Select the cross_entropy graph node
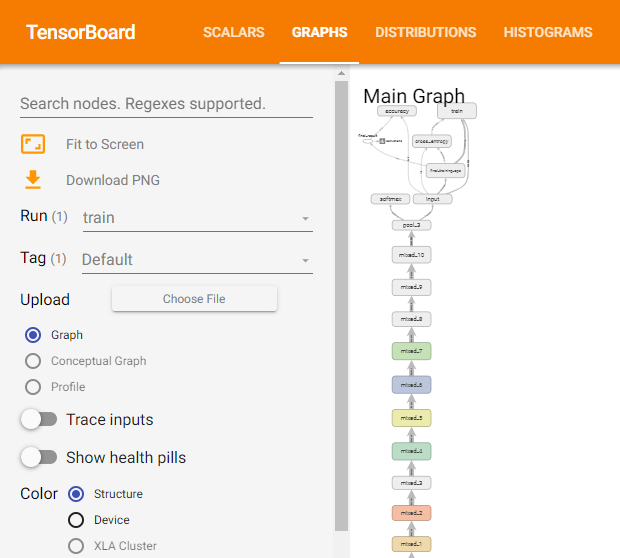This screenshot has height=558, width=620. 432,141
